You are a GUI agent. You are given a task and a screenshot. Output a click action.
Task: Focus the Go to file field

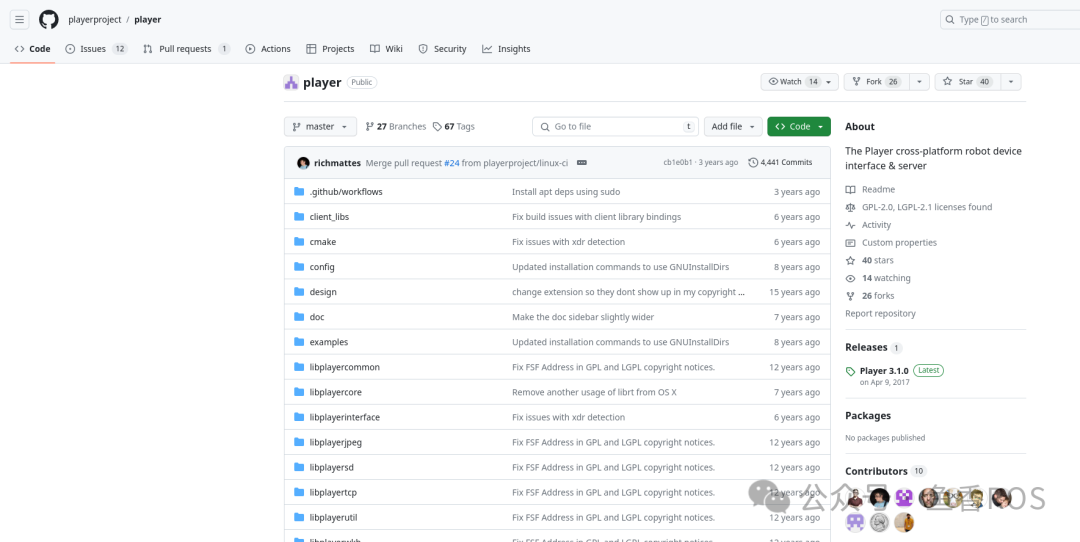[615, 127]
